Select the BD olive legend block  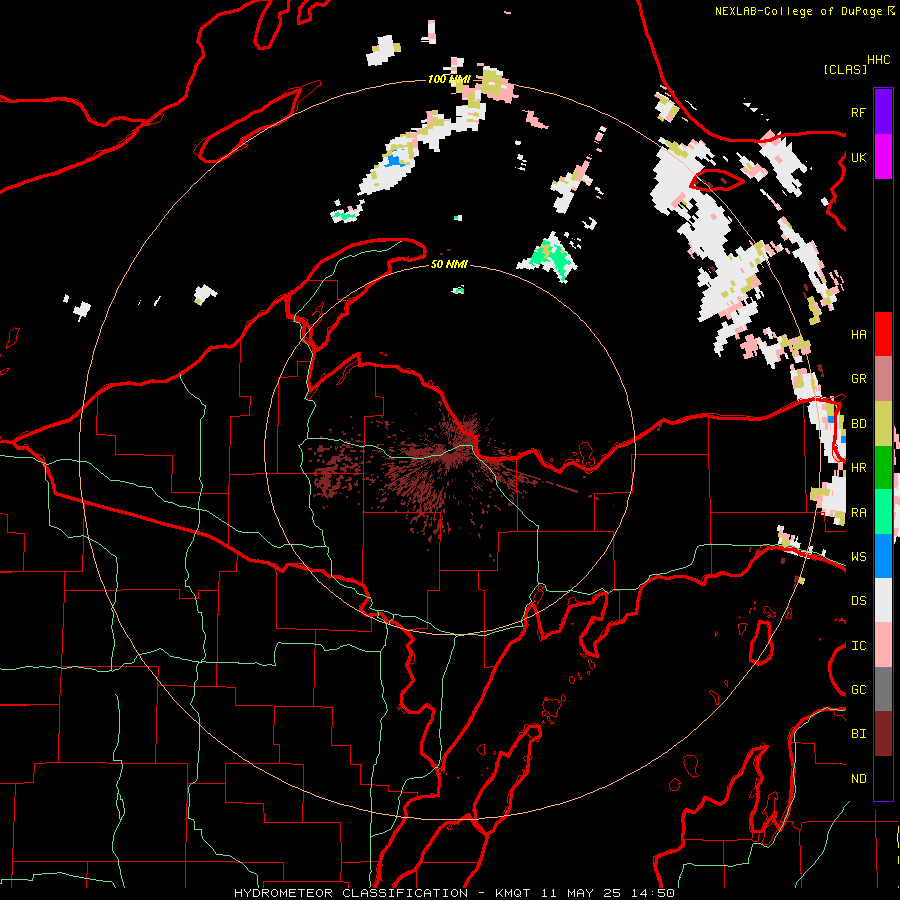[x=883, y=424]
